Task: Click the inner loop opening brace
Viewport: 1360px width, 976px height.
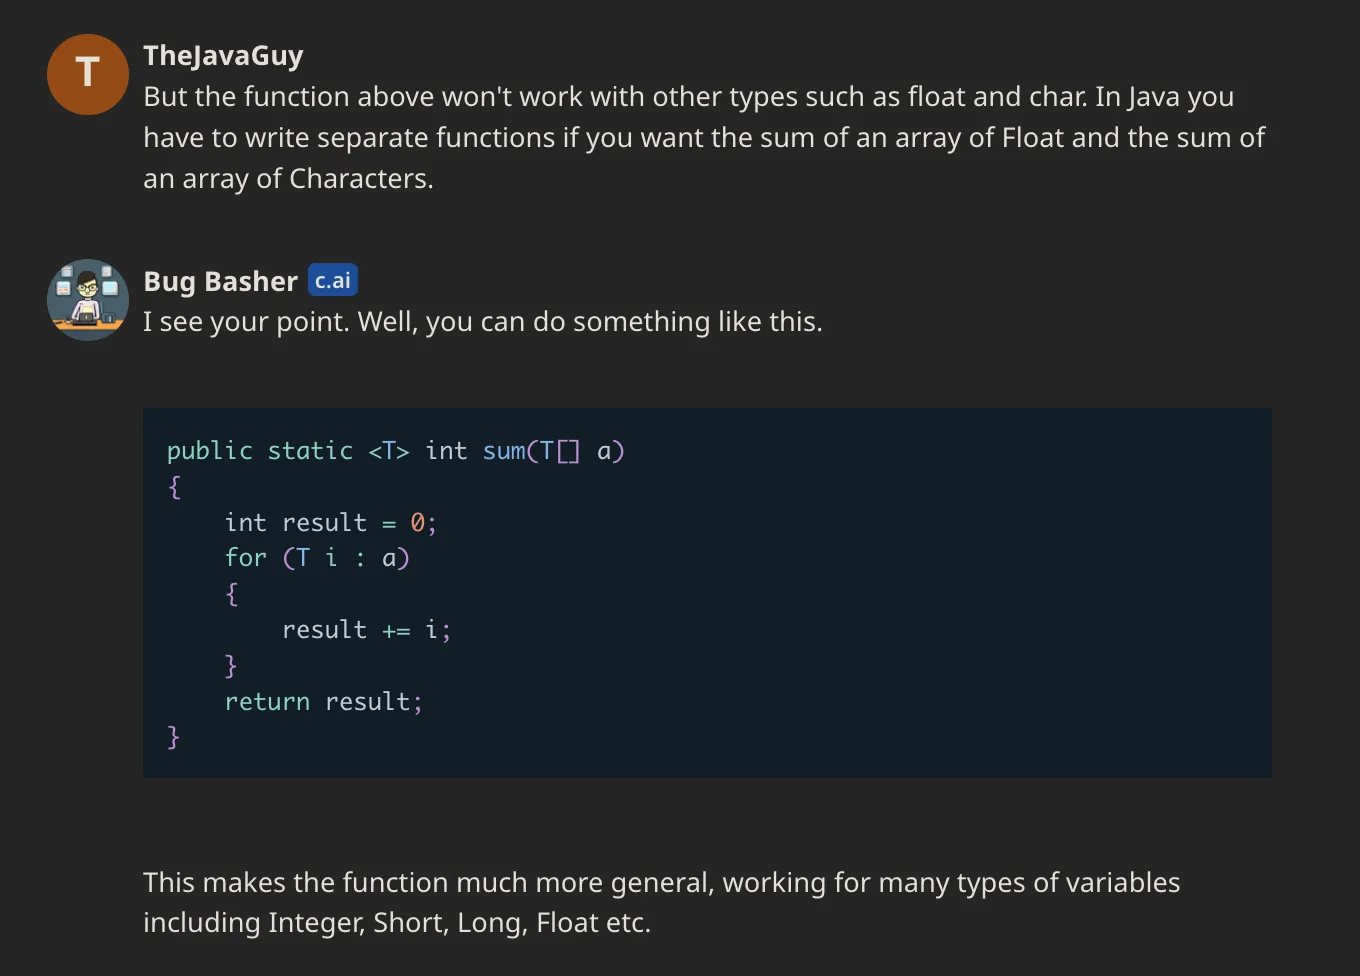Action: pos(232,594)
